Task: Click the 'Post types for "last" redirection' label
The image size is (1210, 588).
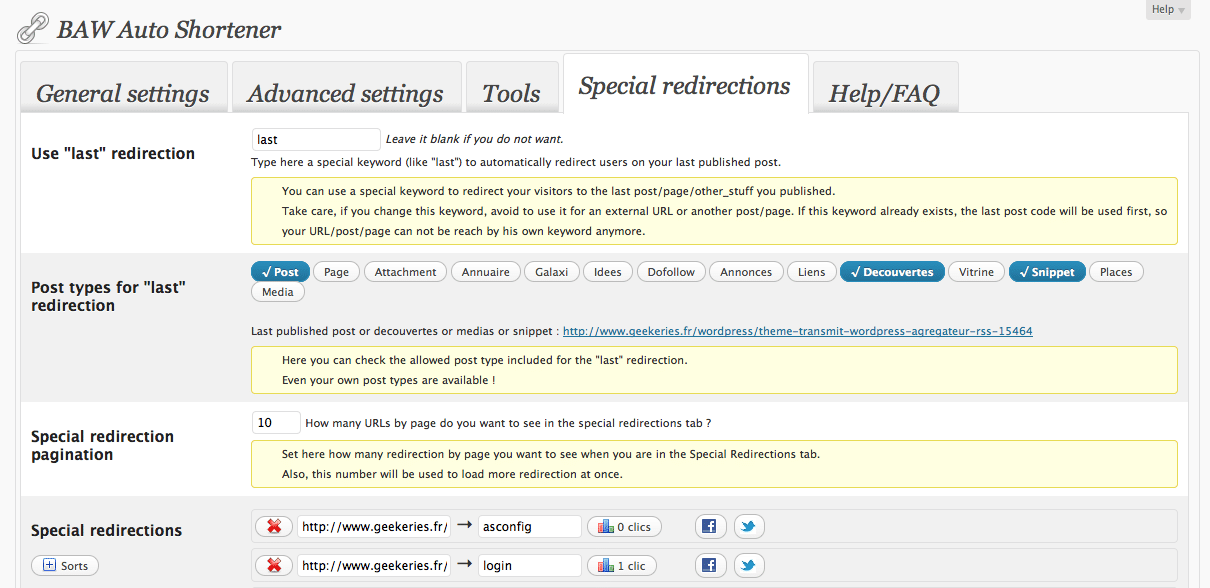Action: [108, 296]
